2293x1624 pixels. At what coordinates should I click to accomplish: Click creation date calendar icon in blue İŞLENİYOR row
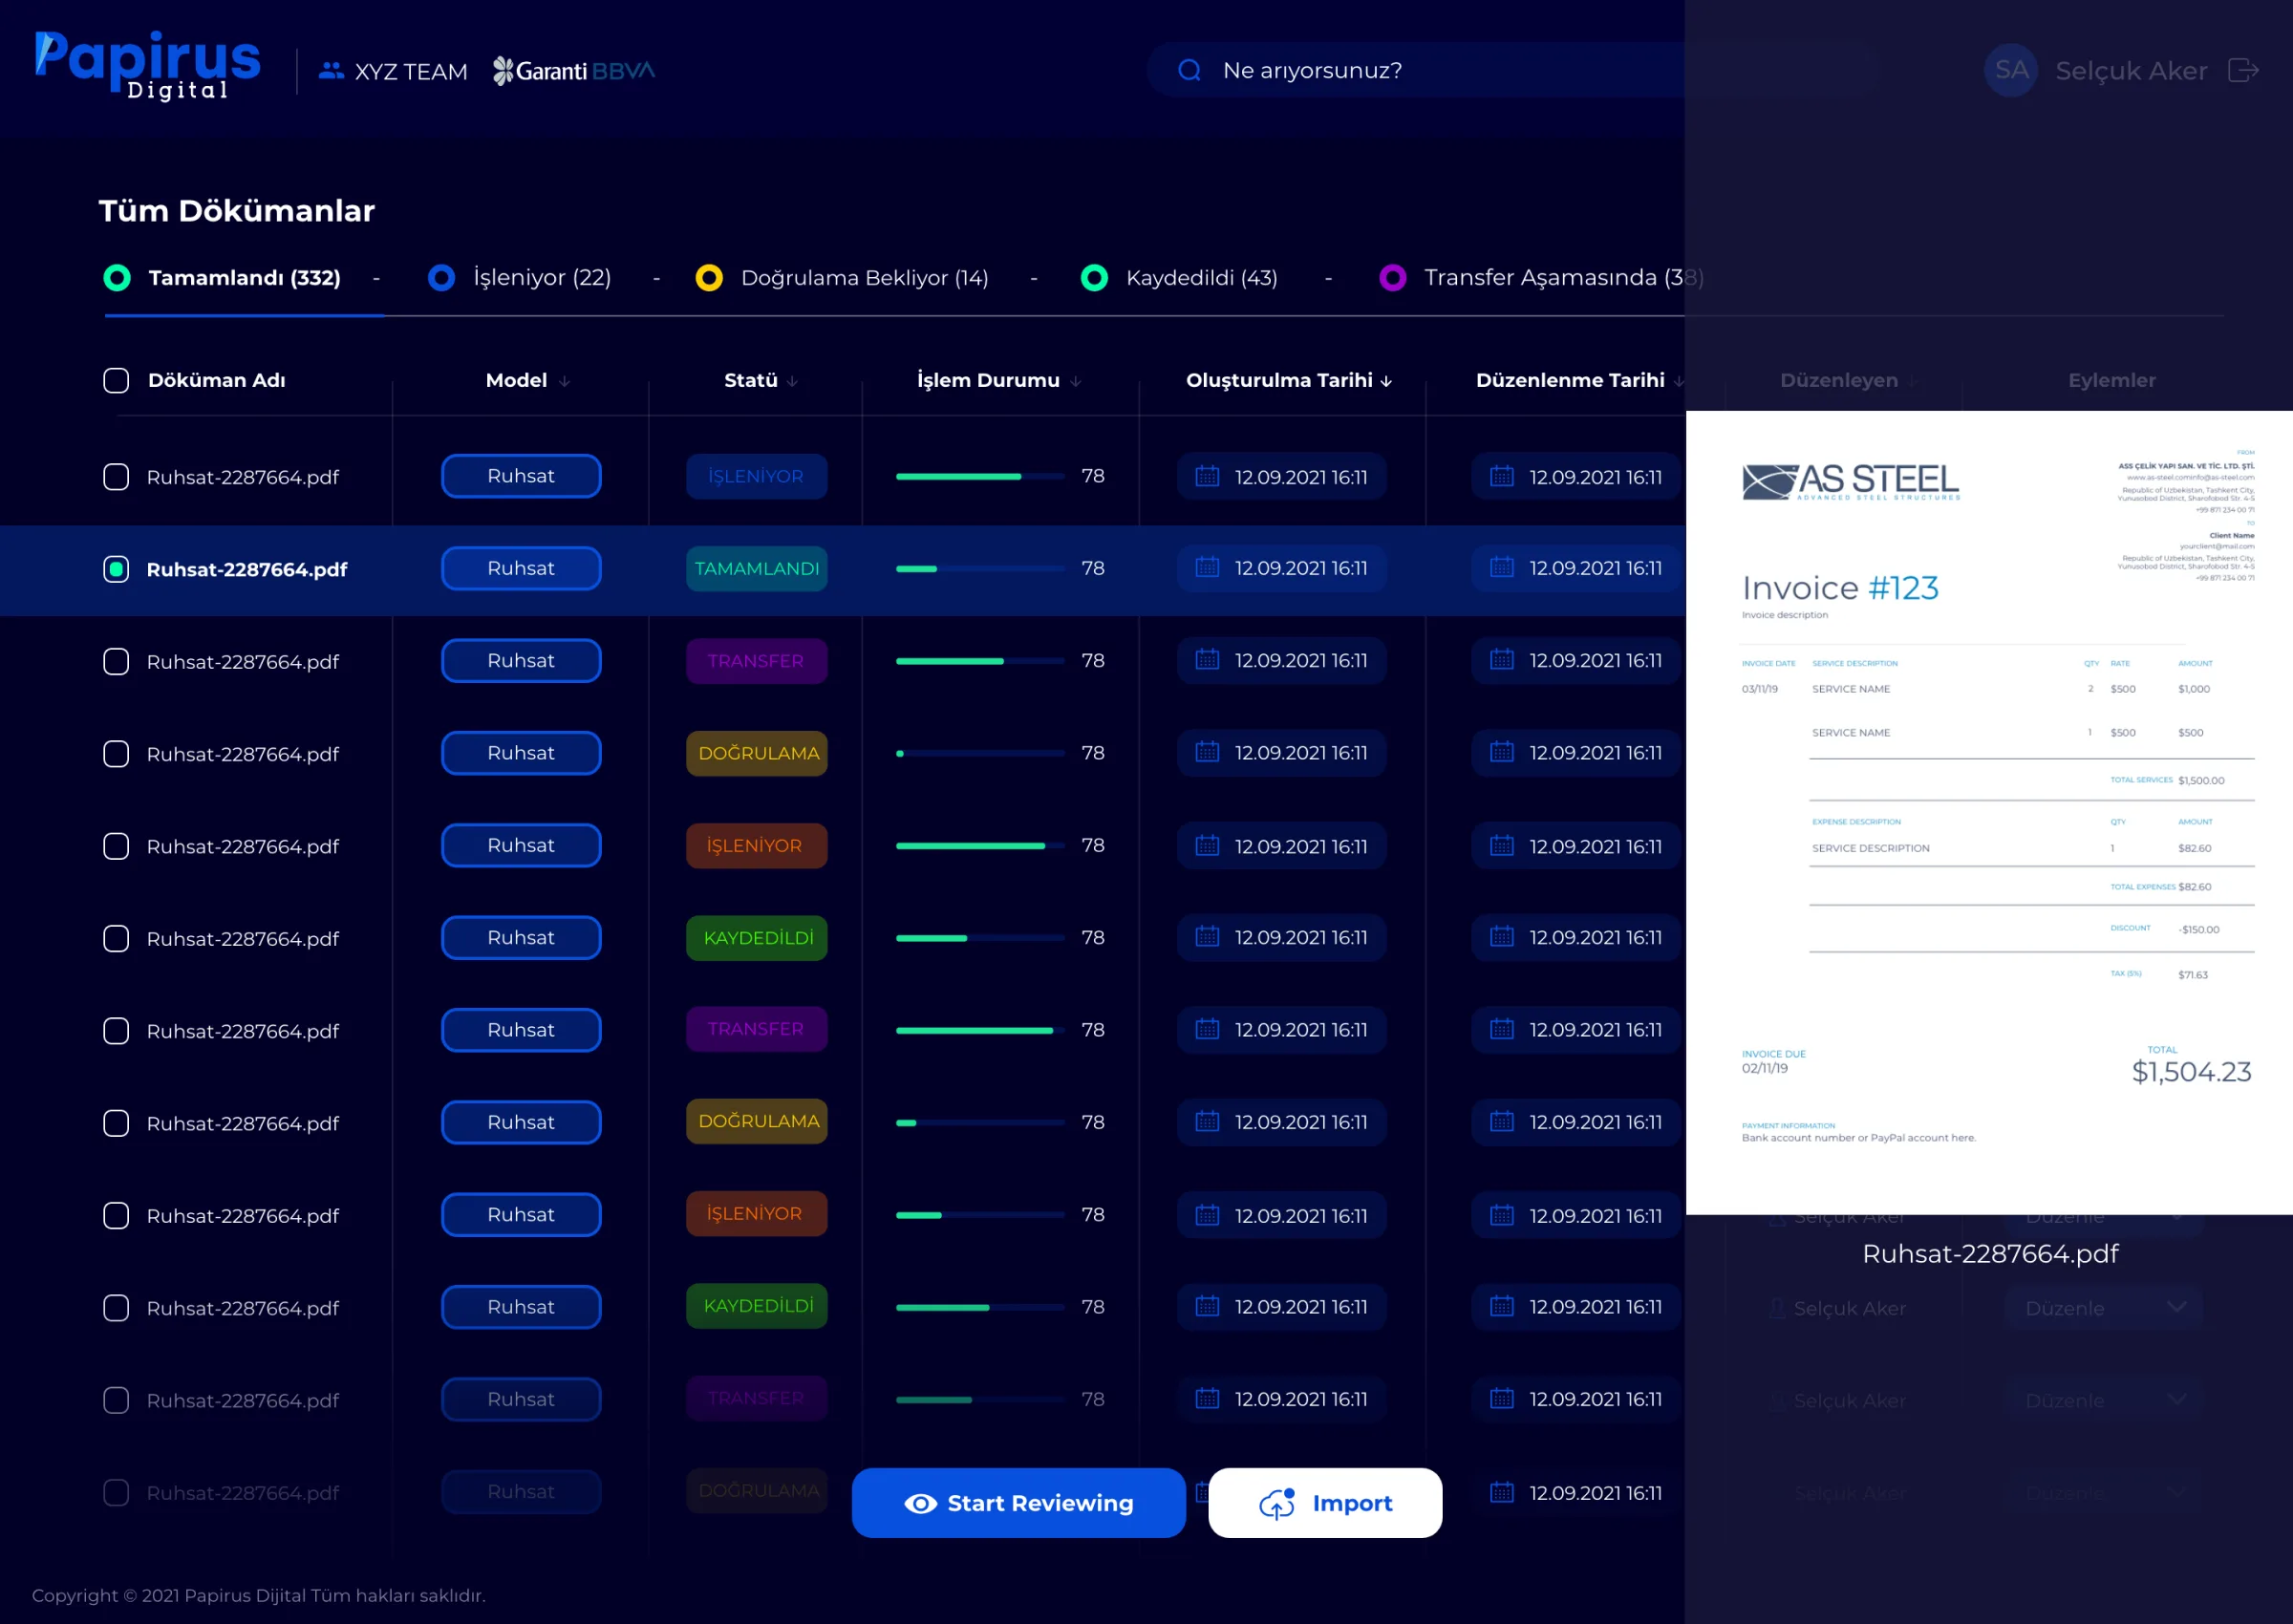[1207, 476]
